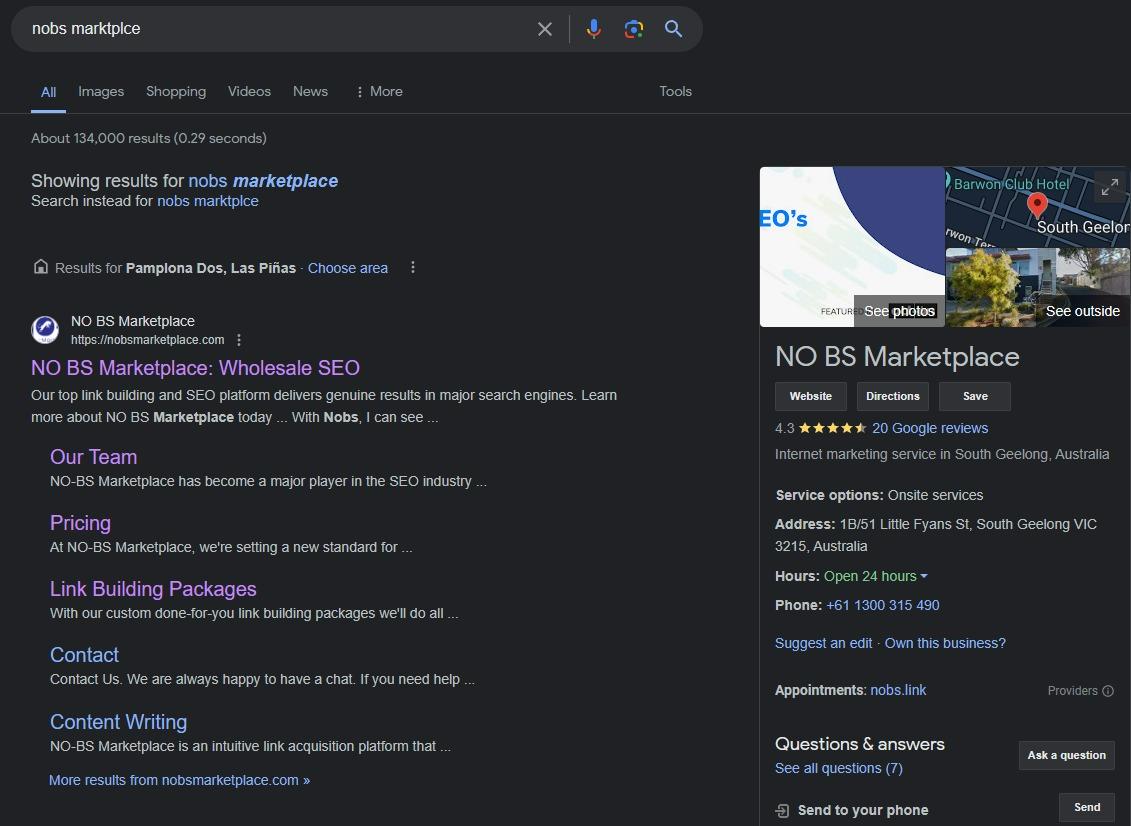
Task: Clear the search query with X icon
Action: click(x=545, y=29)
